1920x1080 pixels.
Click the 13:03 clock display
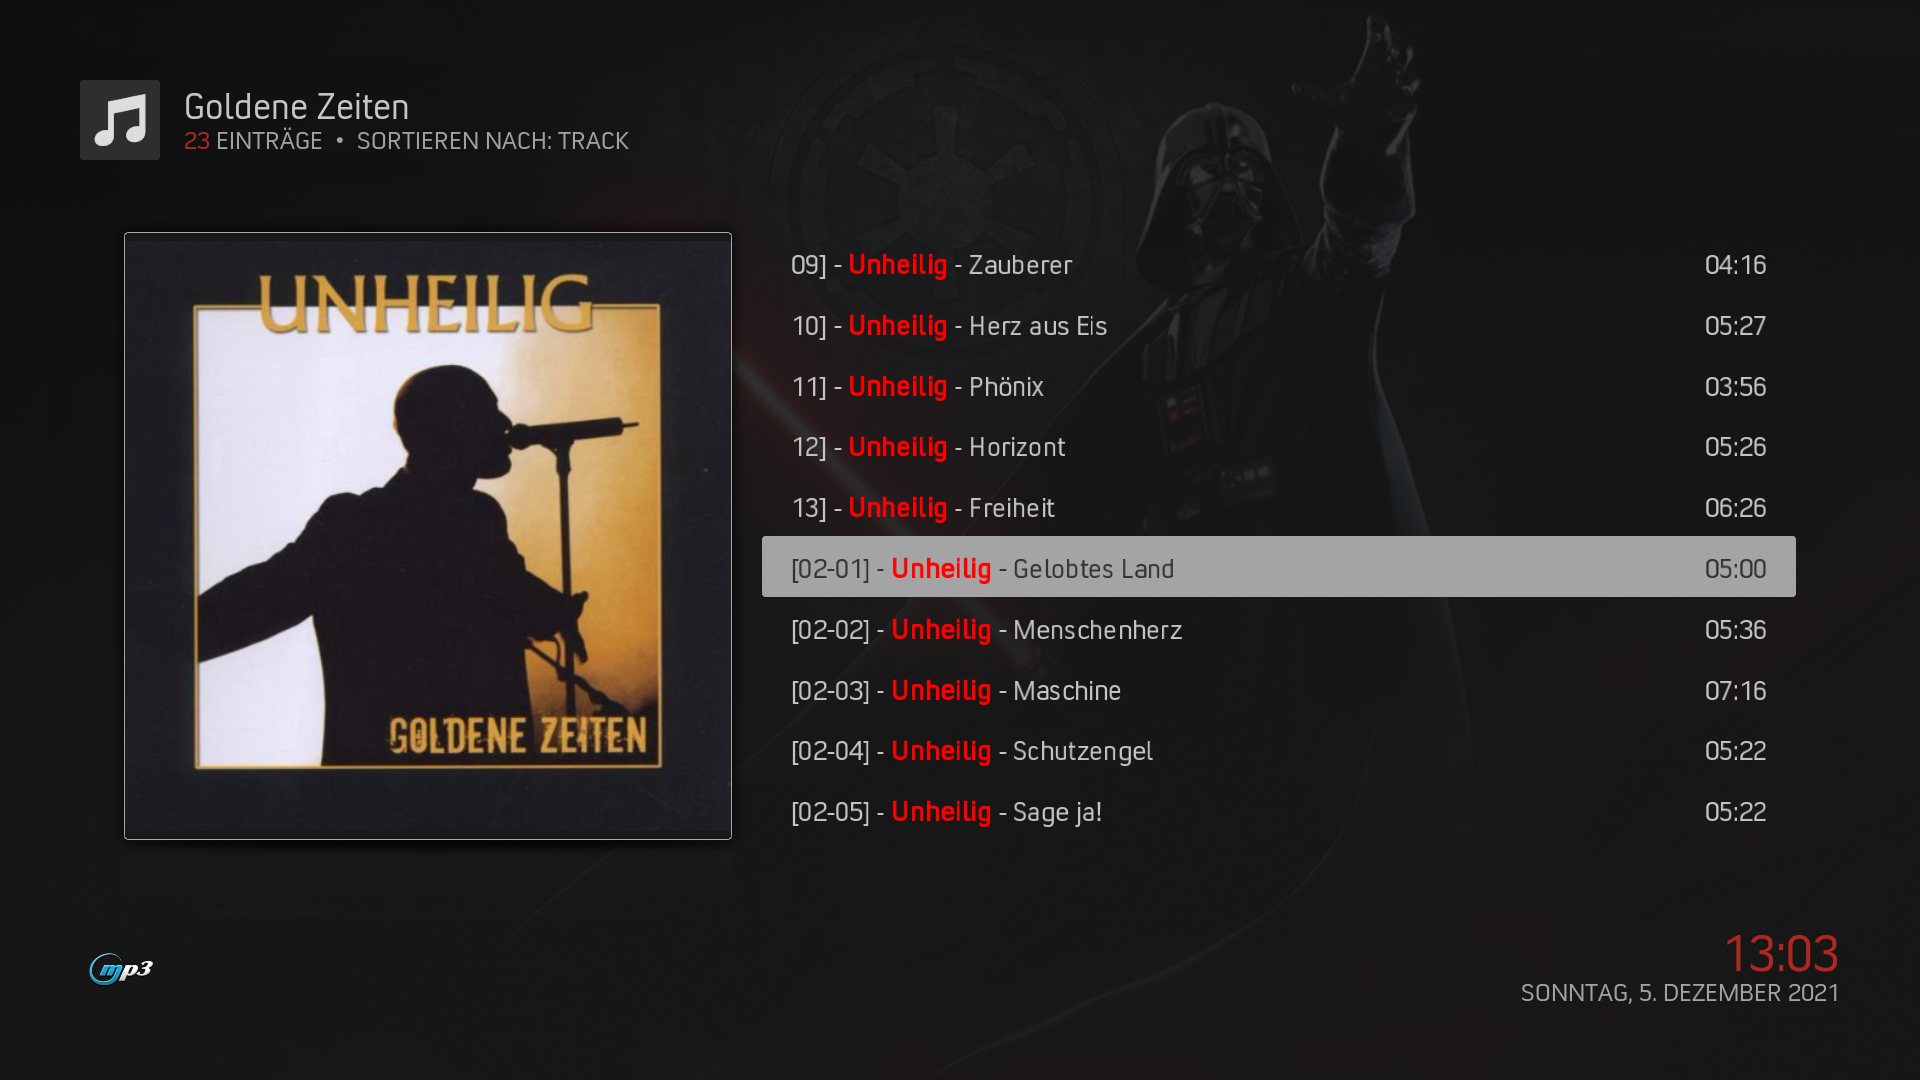coord(1781,953)
